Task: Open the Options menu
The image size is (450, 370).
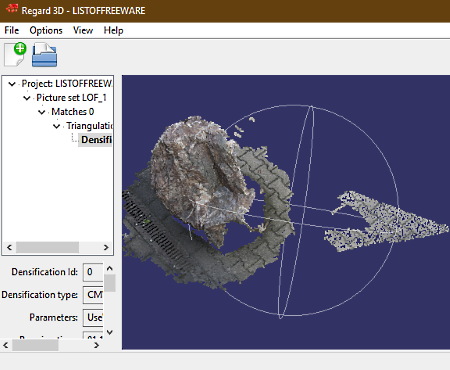Action: pyautogui.click(x=46, y=30)
